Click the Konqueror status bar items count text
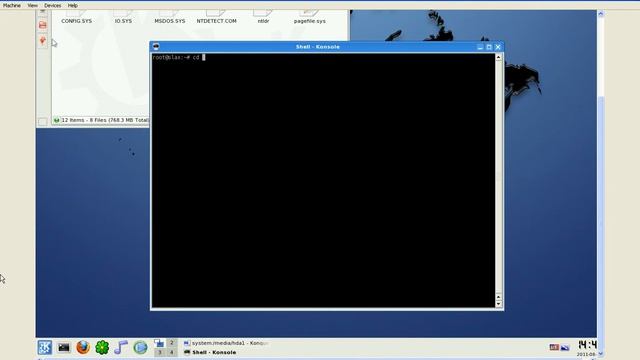Viewport: 640px width, 360px height. click(x=105, y=120)
